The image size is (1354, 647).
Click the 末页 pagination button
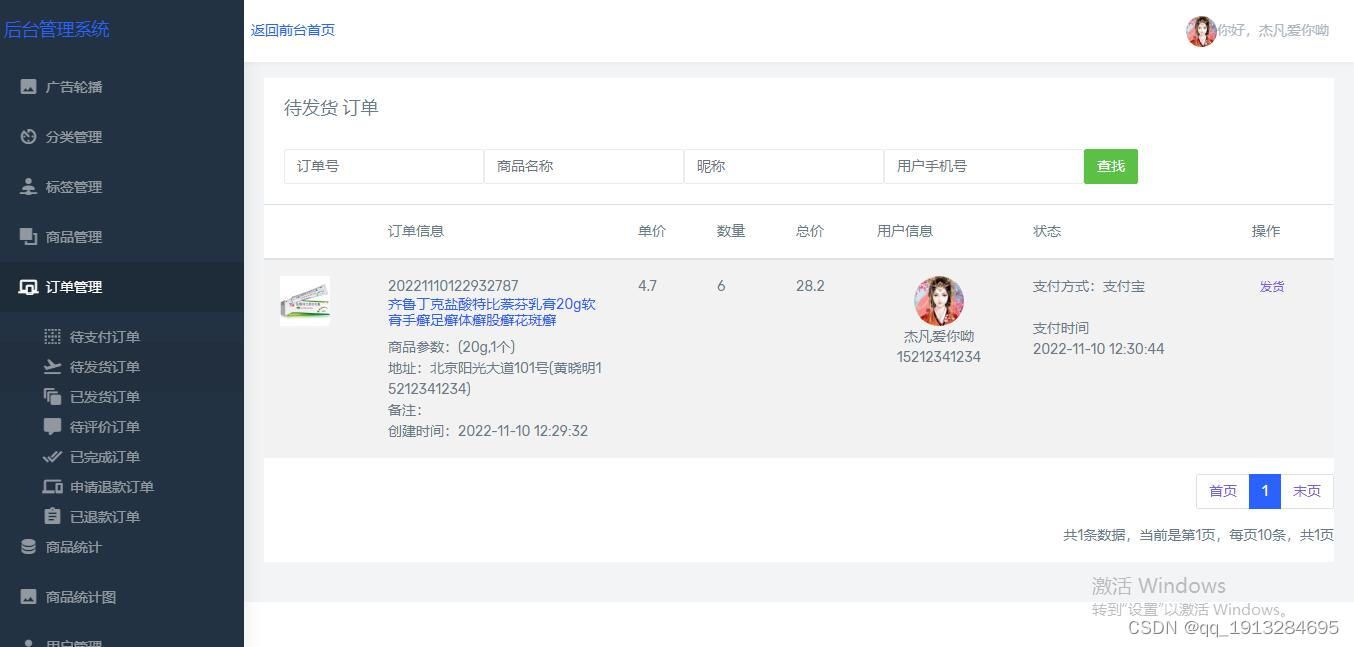click(1307, 491)
